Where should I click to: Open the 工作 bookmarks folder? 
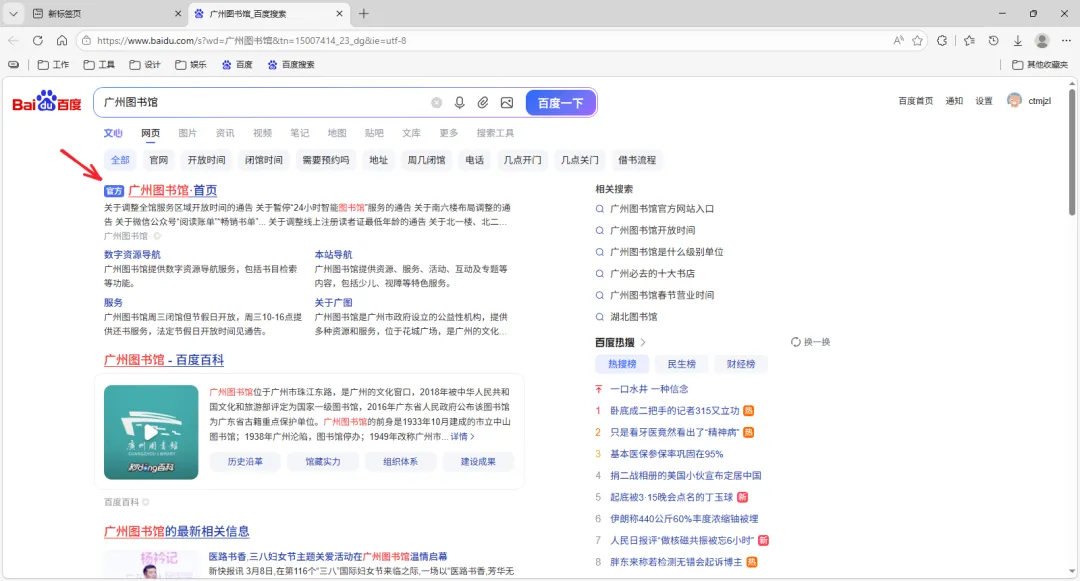53,65
